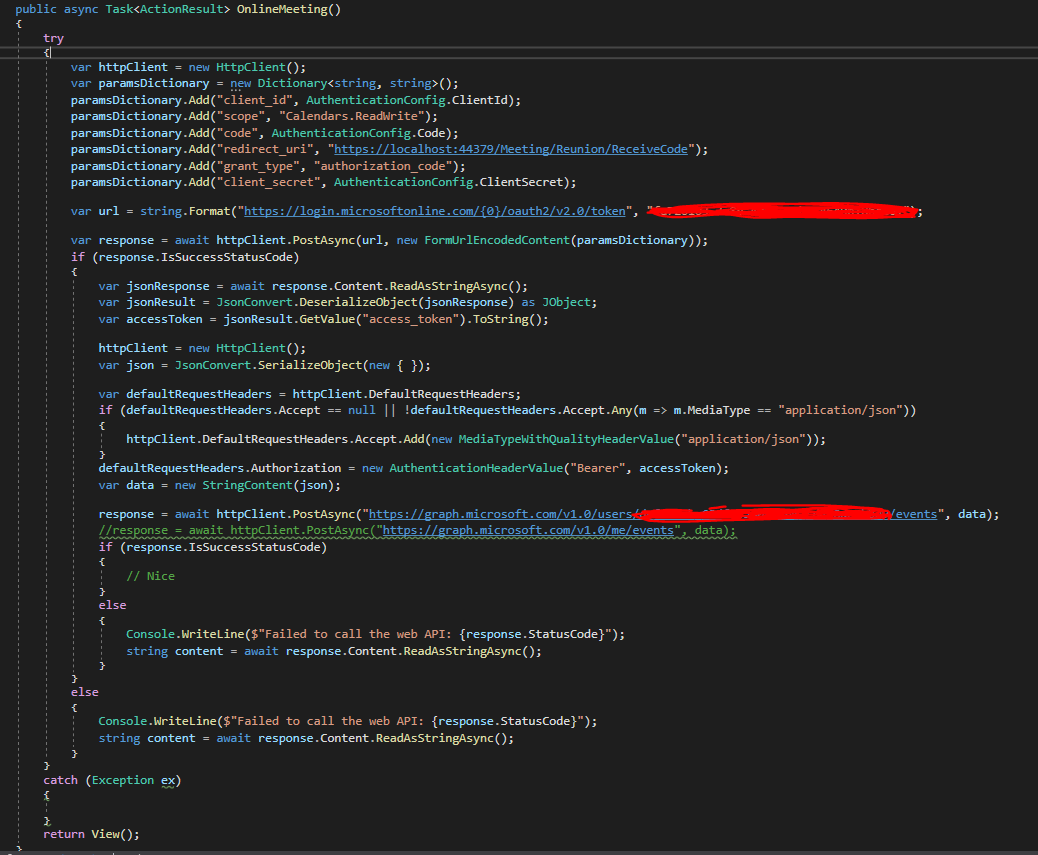Click 'var defaultRequestHeaders' variable name

pos(199,394)
